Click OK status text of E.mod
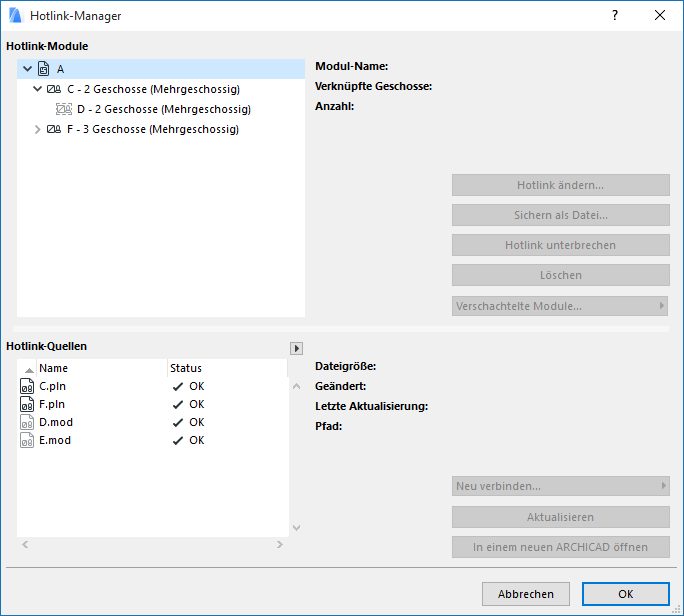 [197, 440]
